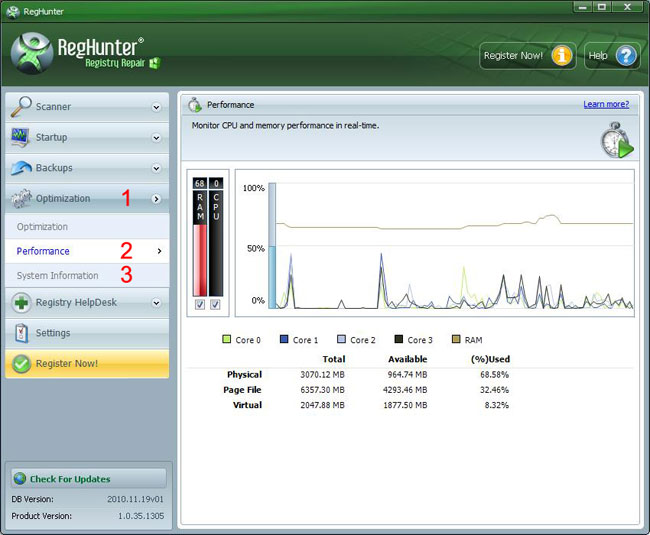
Task: Click the Settings clipboard icon
Action: coord(20,333)
